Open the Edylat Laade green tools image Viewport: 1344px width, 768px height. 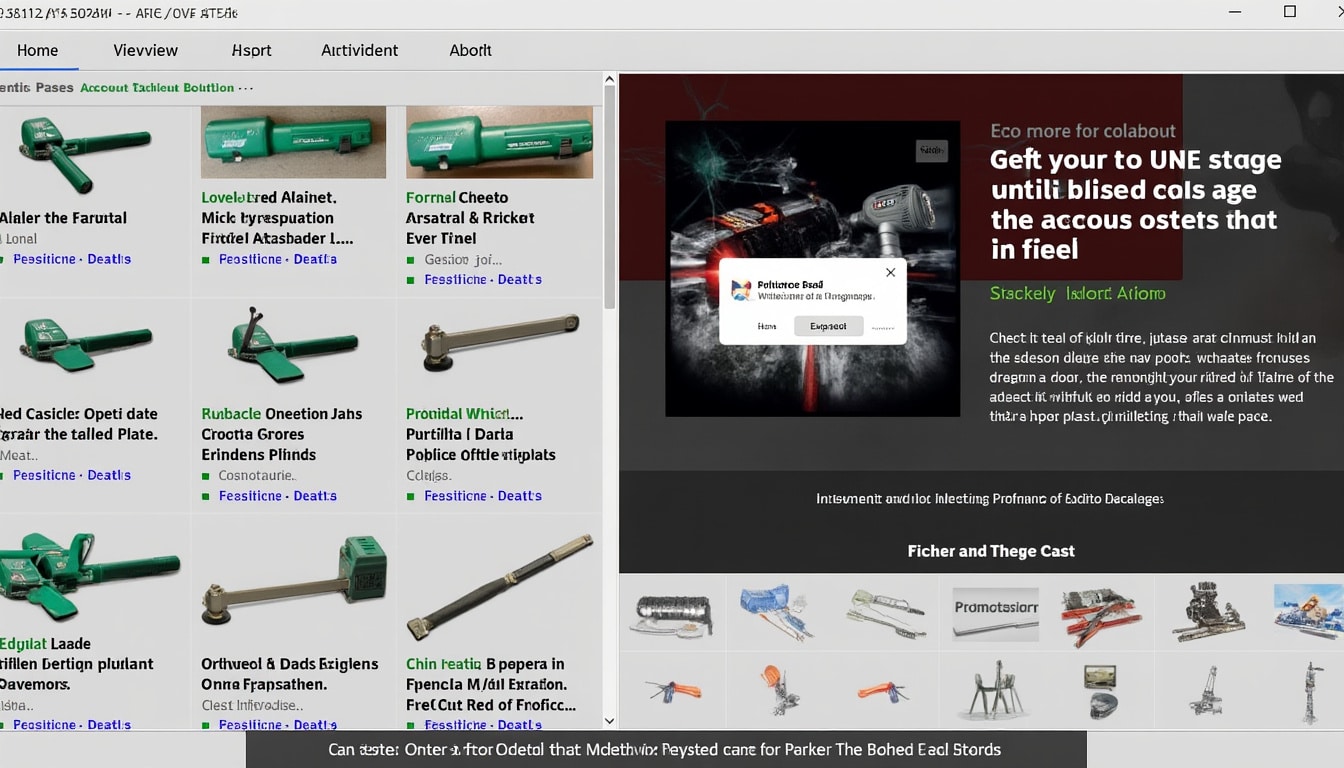pos(88,575)
